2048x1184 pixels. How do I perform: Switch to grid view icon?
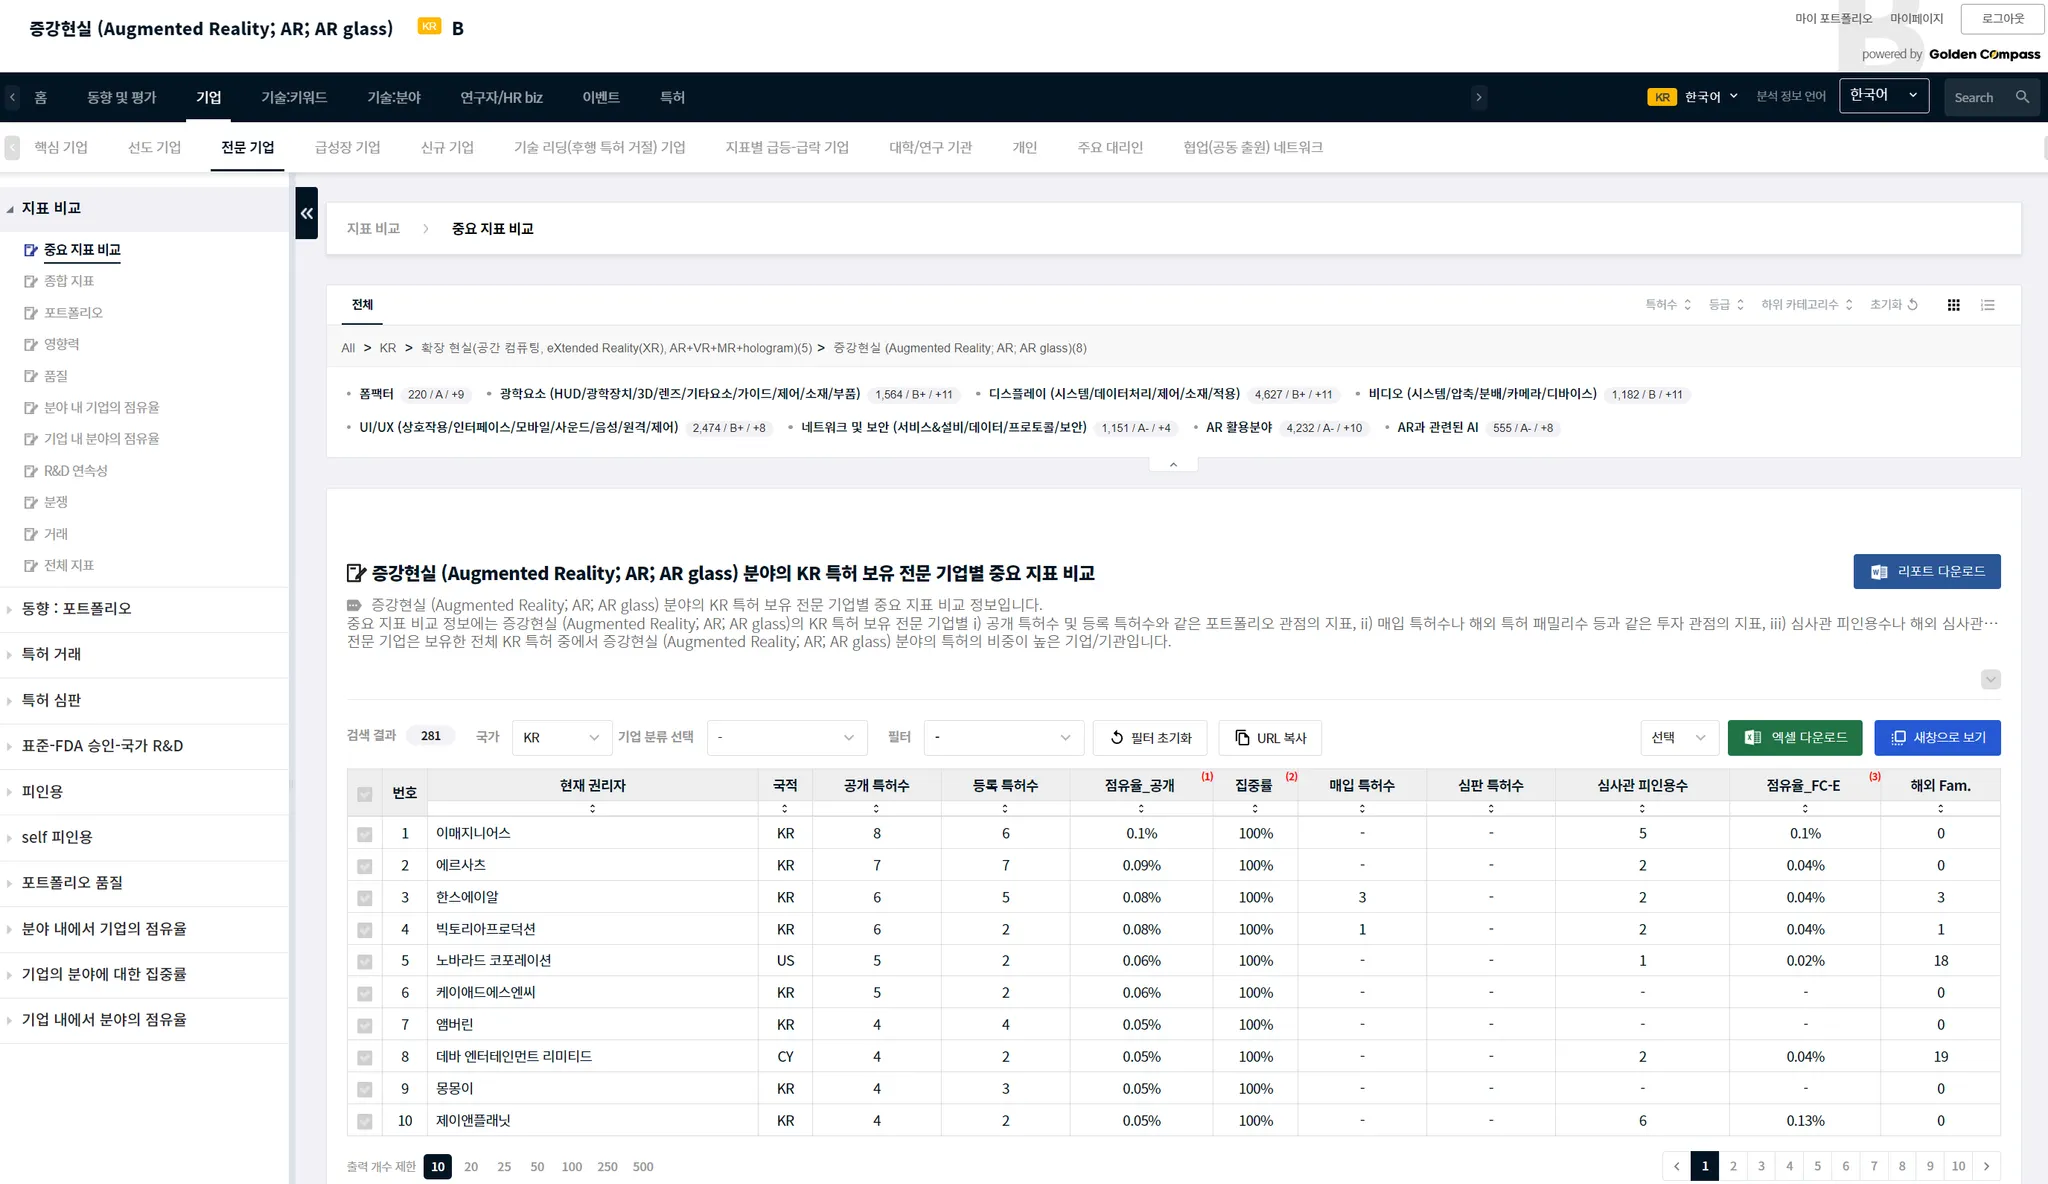coord(1953,305)
